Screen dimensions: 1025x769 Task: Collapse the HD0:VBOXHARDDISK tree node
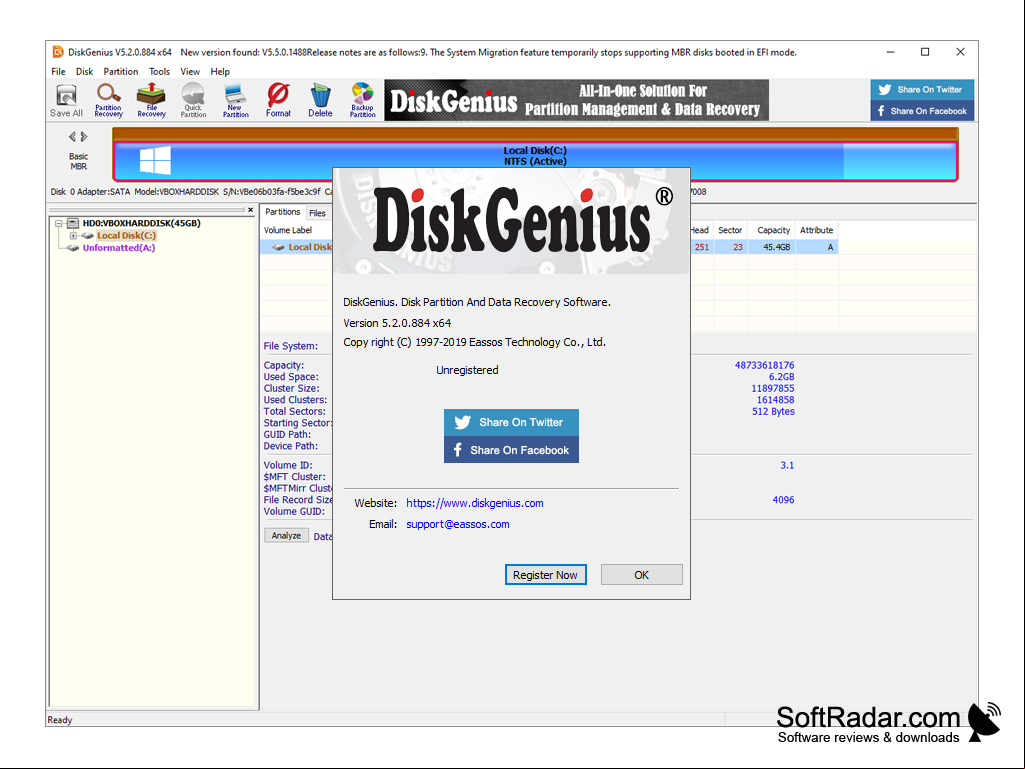(x=59, y=224)
